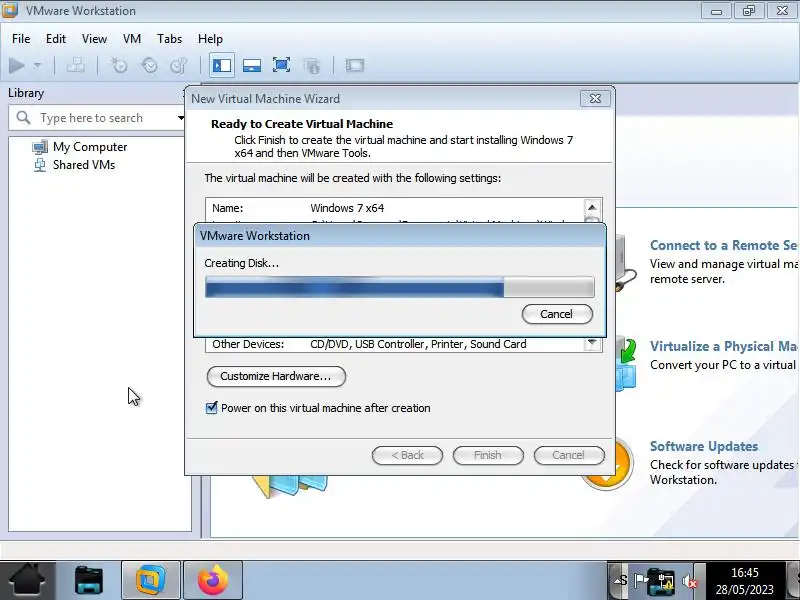Screen dimensions: 800x600
Task: Open the View menu
Action: point(94,39)
